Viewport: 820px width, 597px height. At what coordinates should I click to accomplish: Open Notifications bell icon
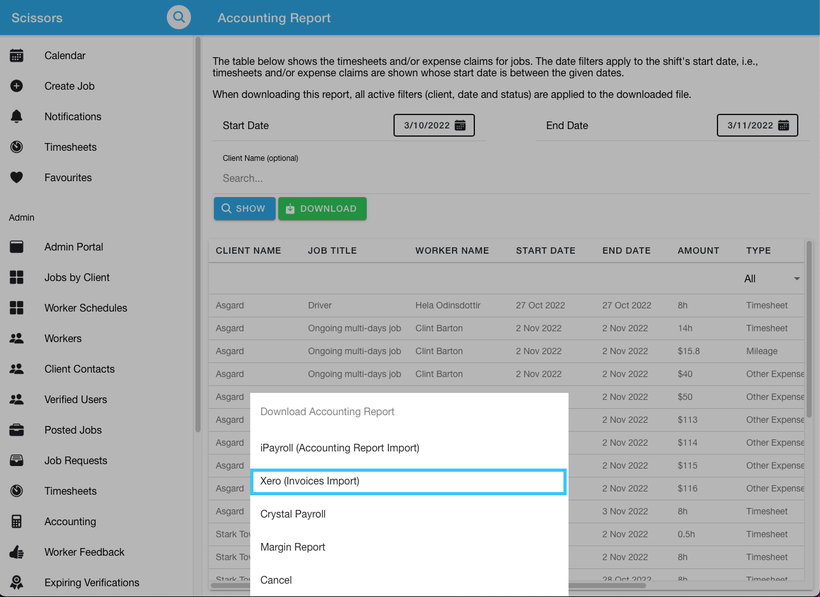pos(17,117)
